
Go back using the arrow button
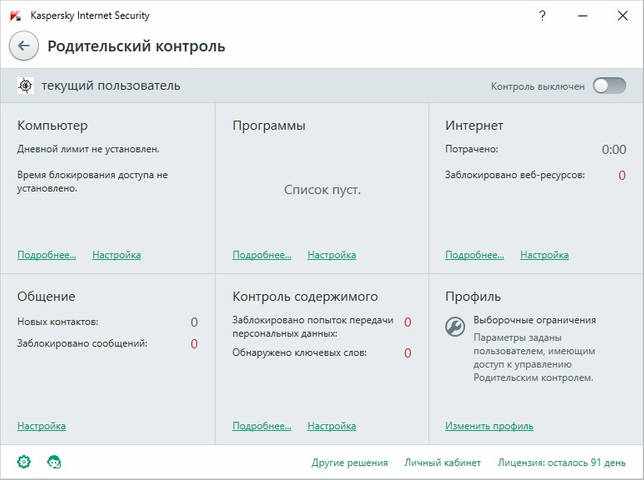[24, 46]
